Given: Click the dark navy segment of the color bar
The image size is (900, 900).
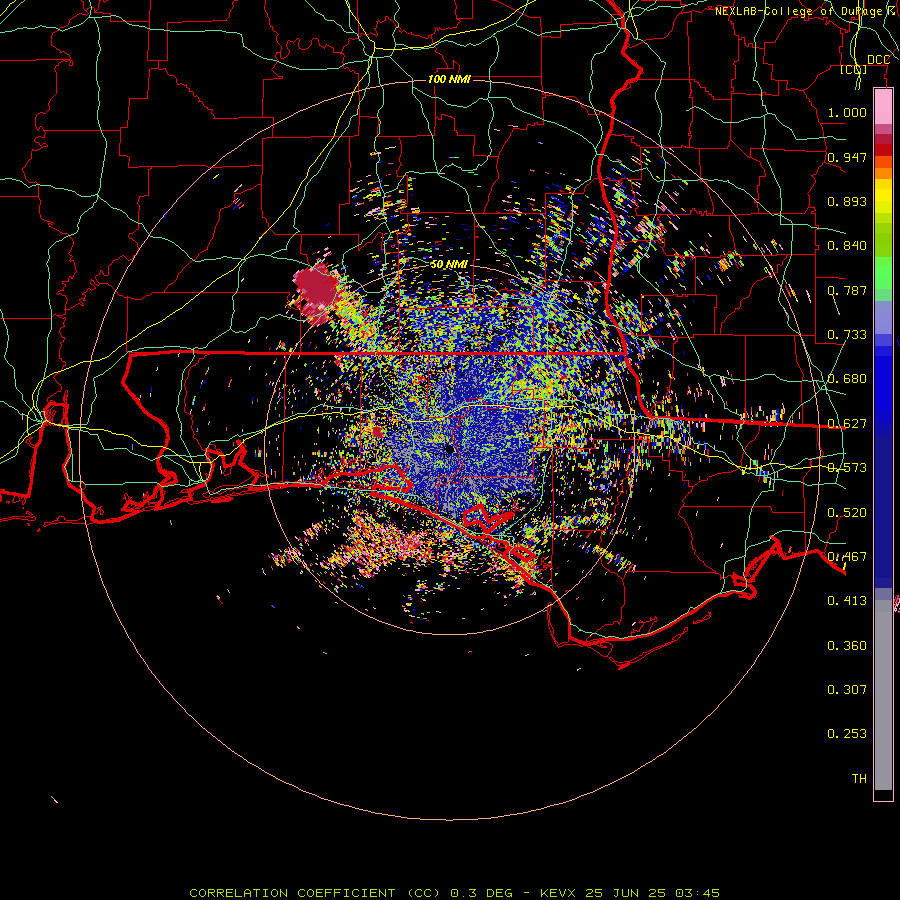Looking at the screenshot, I should coord(883,511).
